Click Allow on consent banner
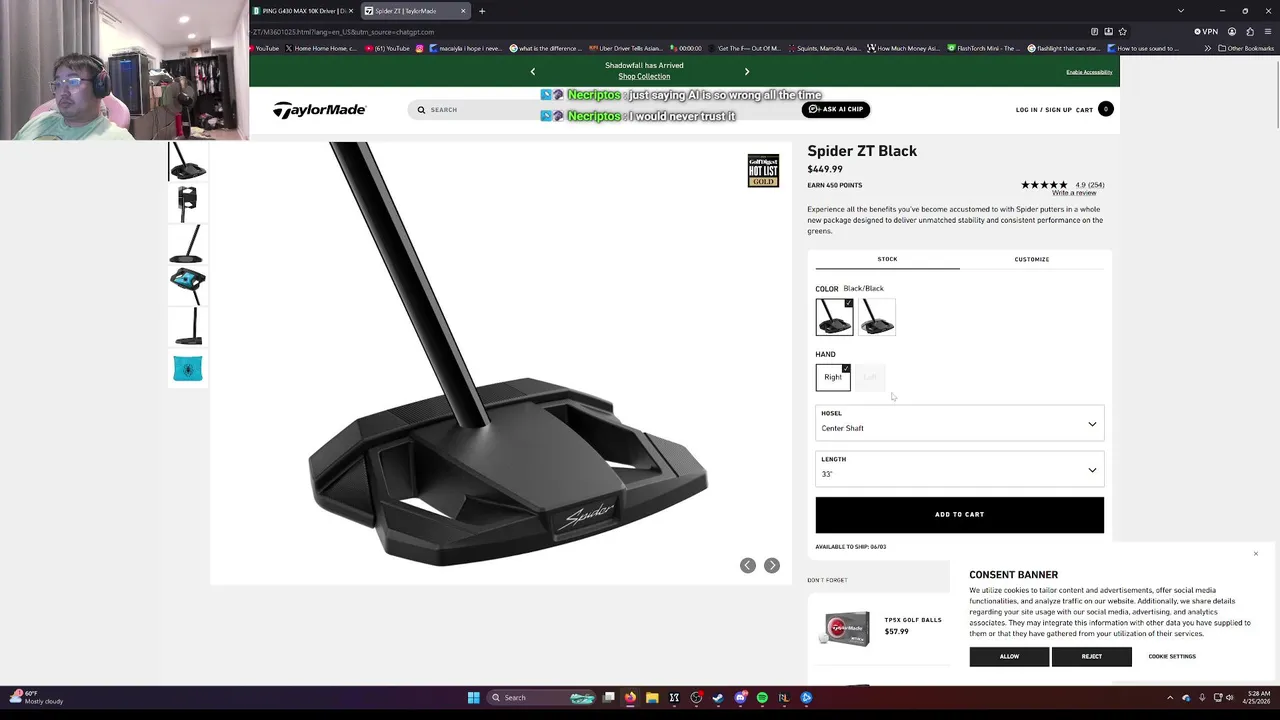Screen dimensions: 1280x720 coord(1009,657)
